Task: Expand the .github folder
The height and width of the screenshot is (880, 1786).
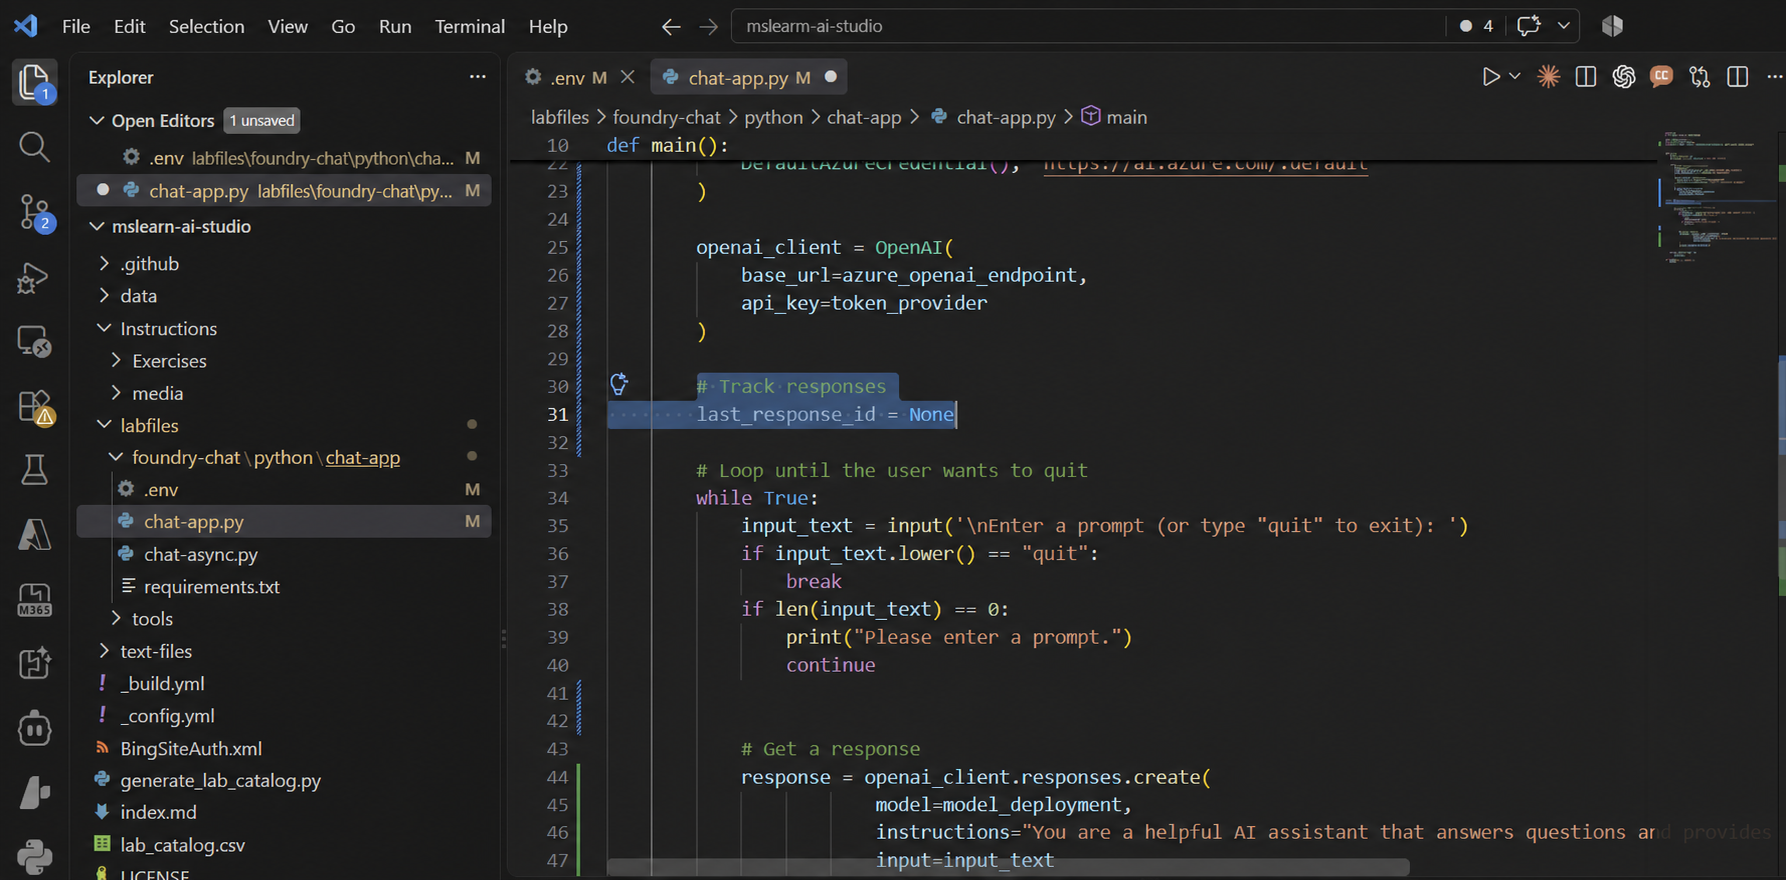Action: (105, 264)
